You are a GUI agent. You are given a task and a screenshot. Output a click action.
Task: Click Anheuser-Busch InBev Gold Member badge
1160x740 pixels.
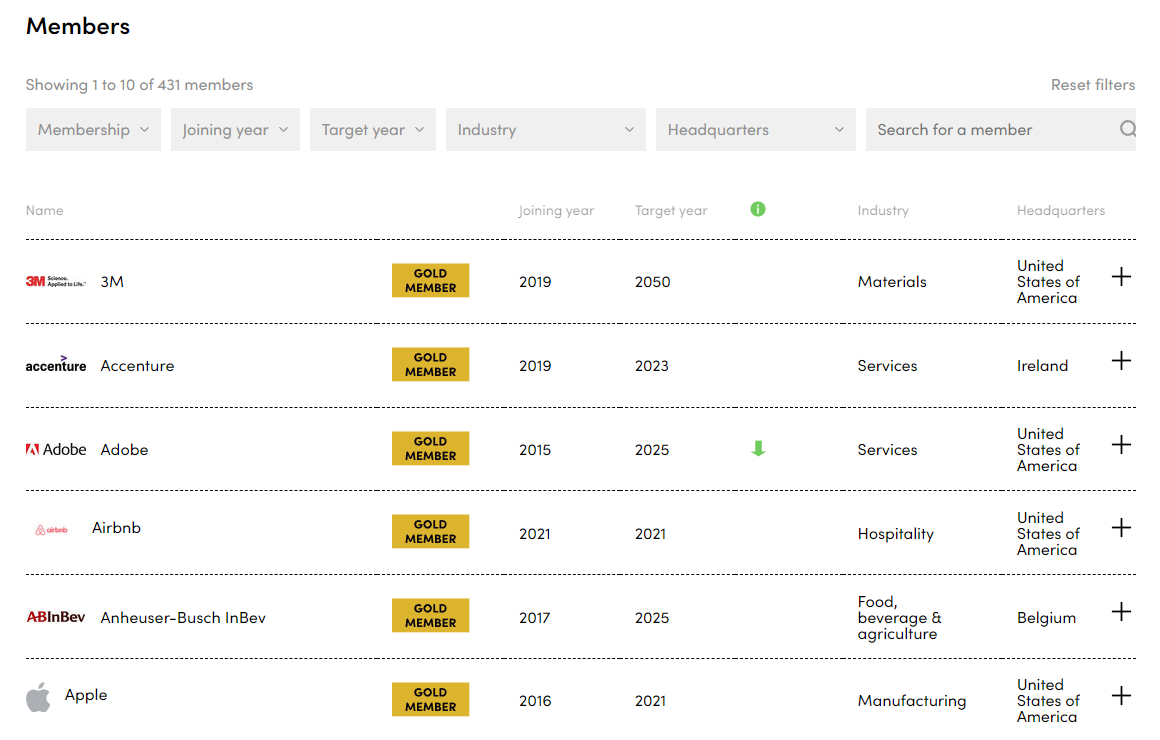431,616
